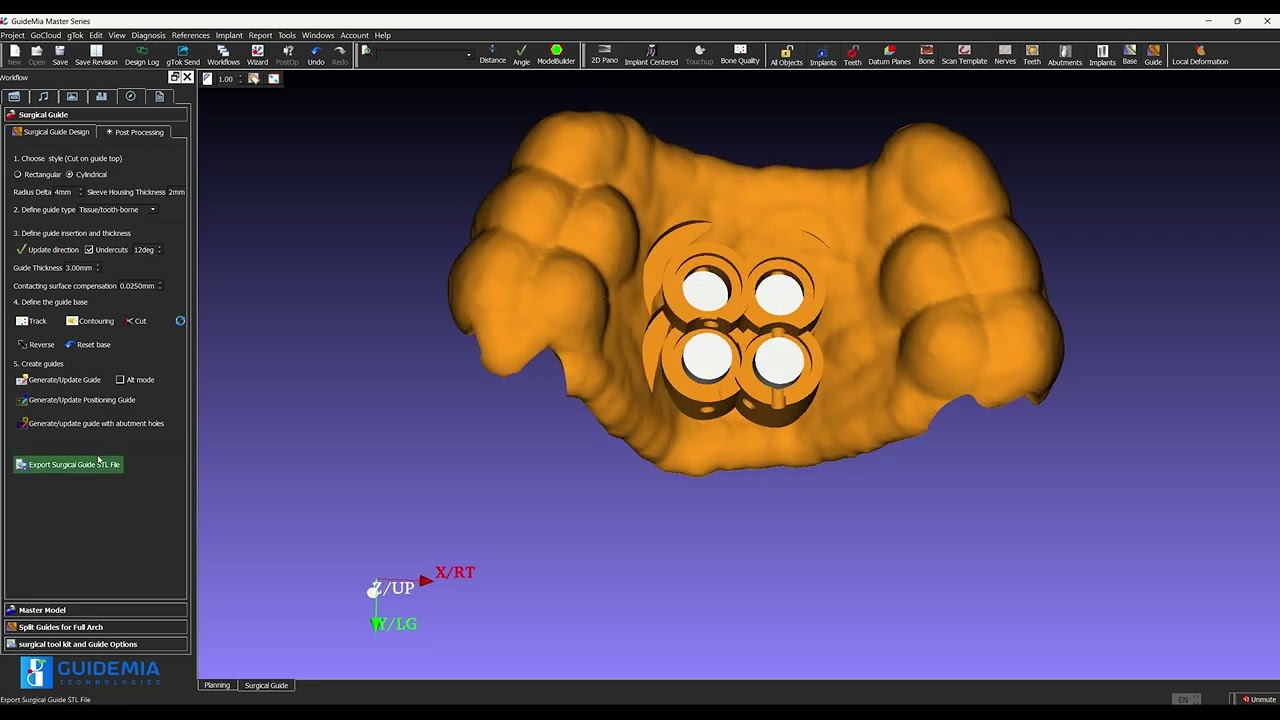Select the Angle measurement tool
Screen dimensions: 1280x720
tap(521, 54)
